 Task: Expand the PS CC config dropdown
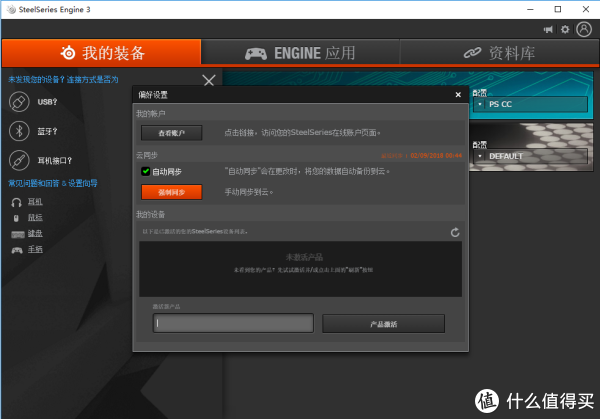tap(481, 103)
